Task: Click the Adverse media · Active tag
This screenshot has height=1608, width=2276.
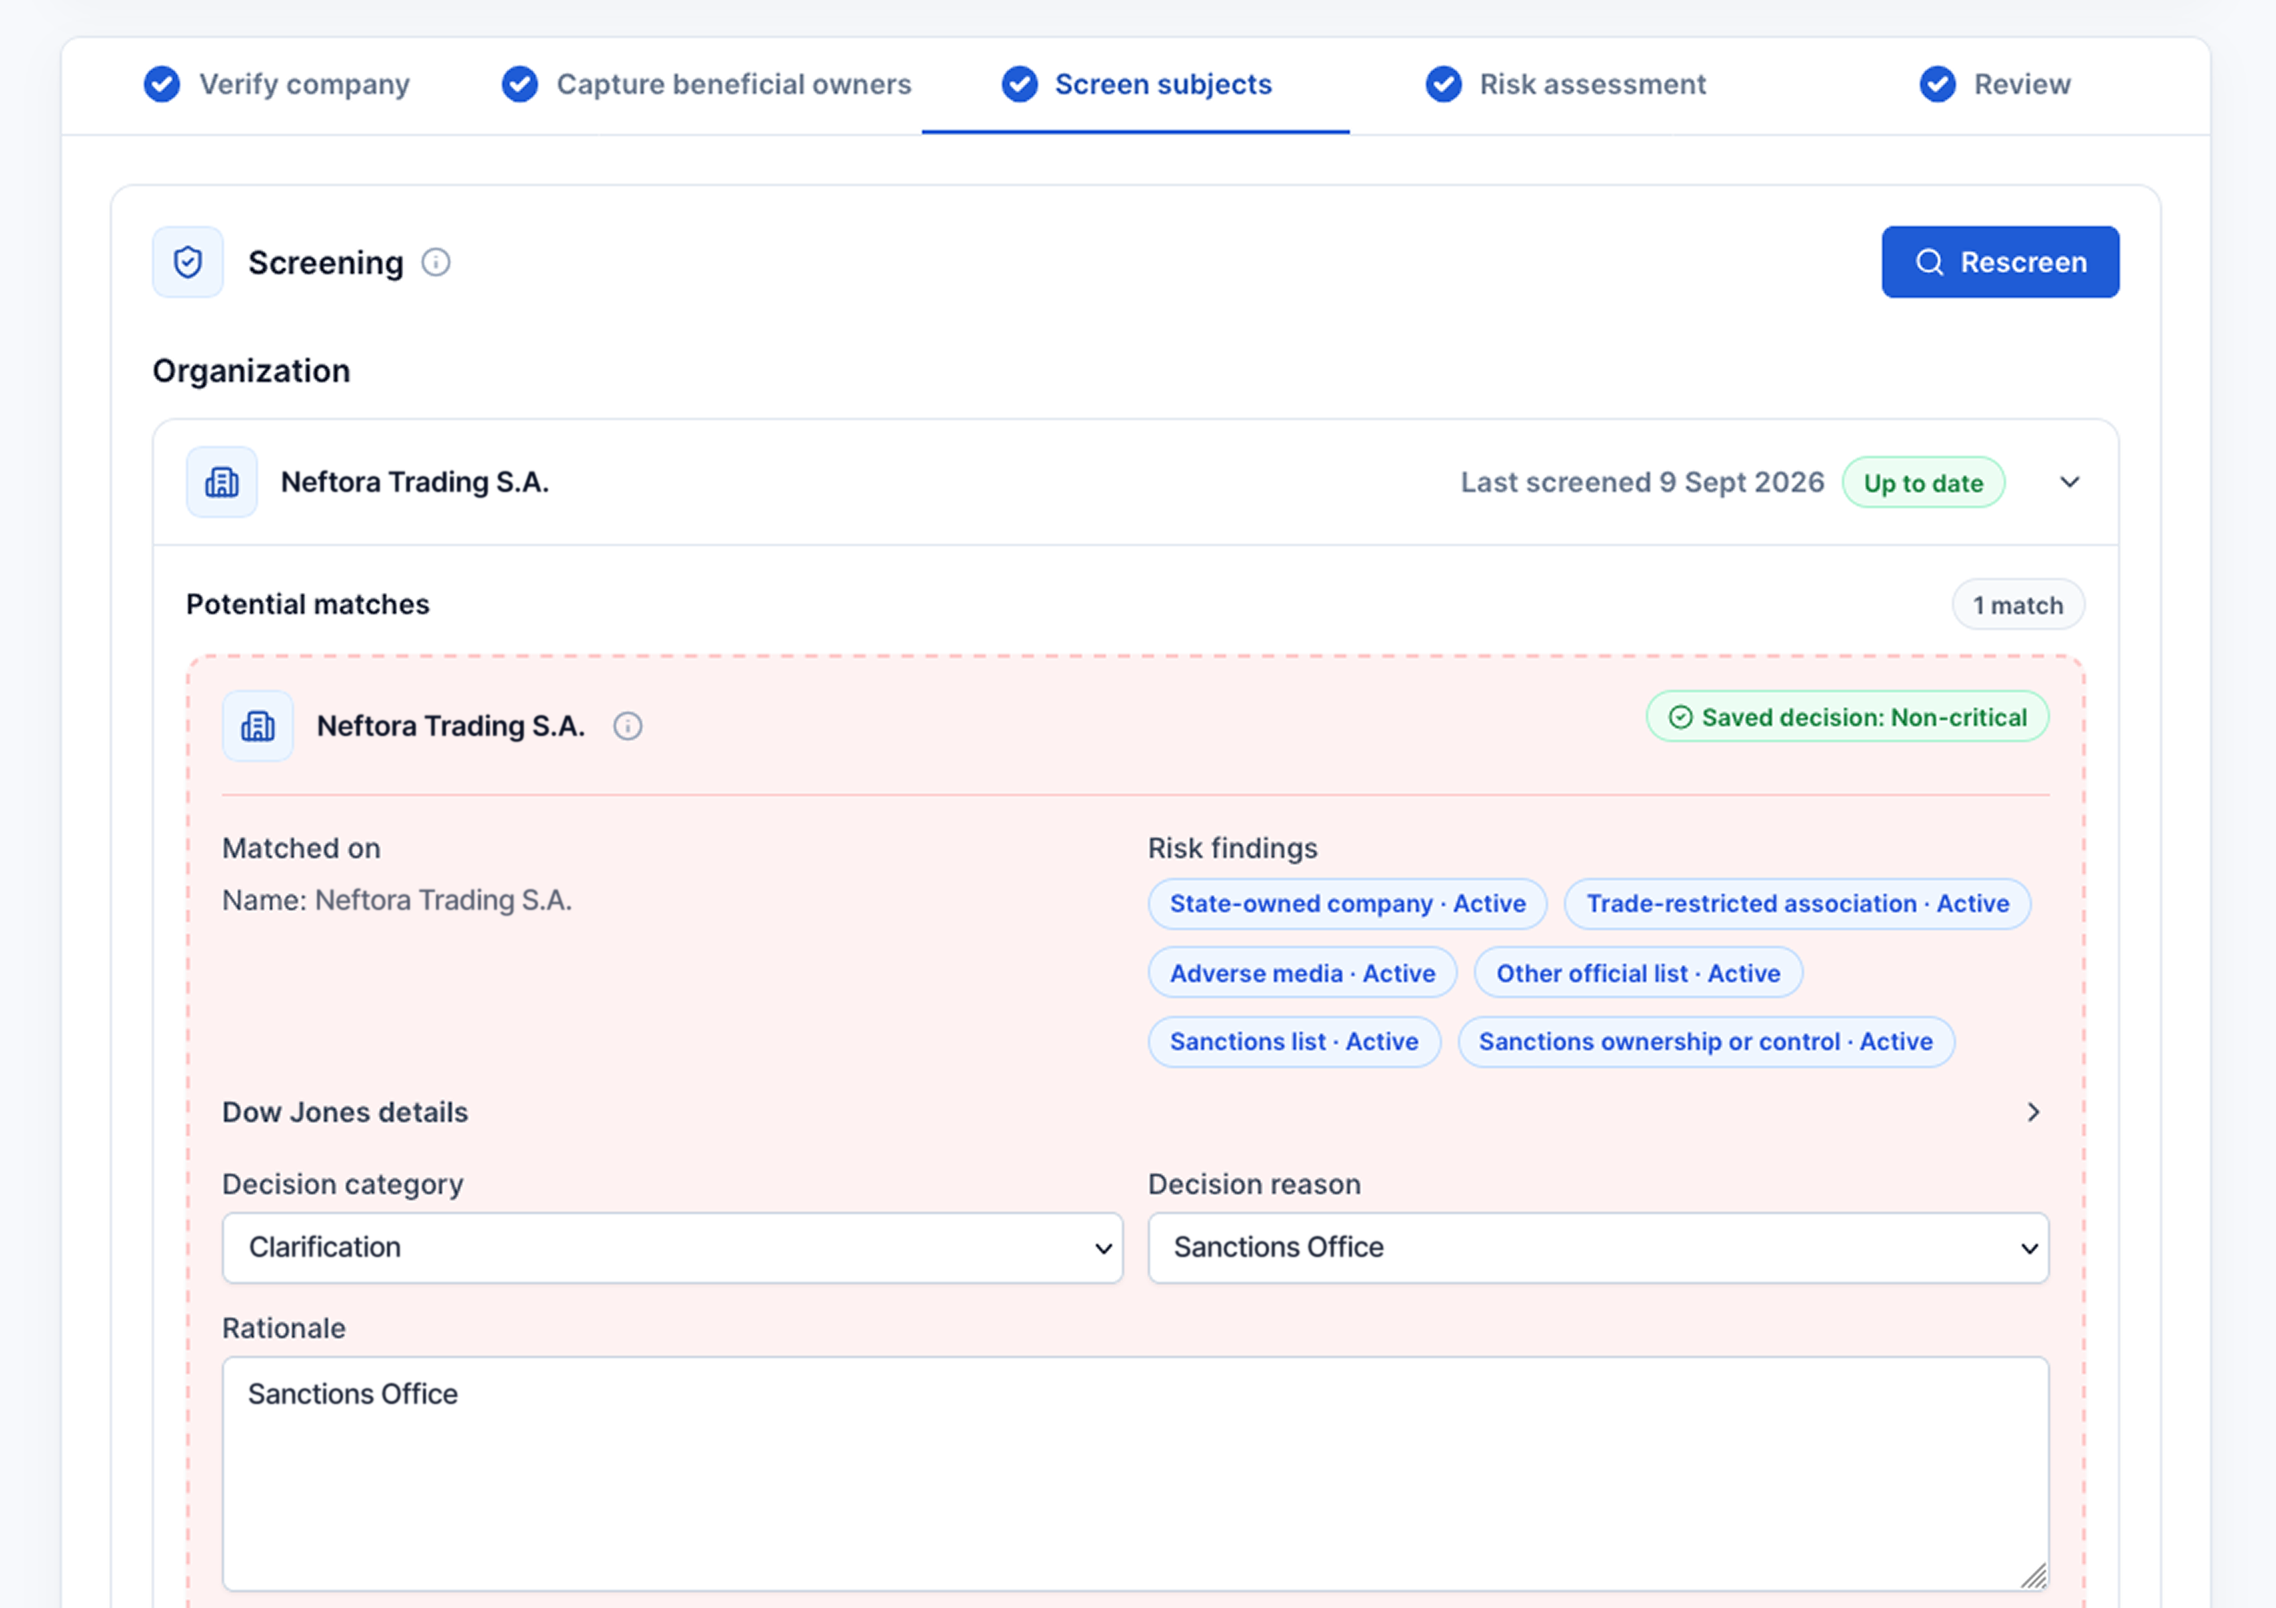Action: click(1302, 973)
